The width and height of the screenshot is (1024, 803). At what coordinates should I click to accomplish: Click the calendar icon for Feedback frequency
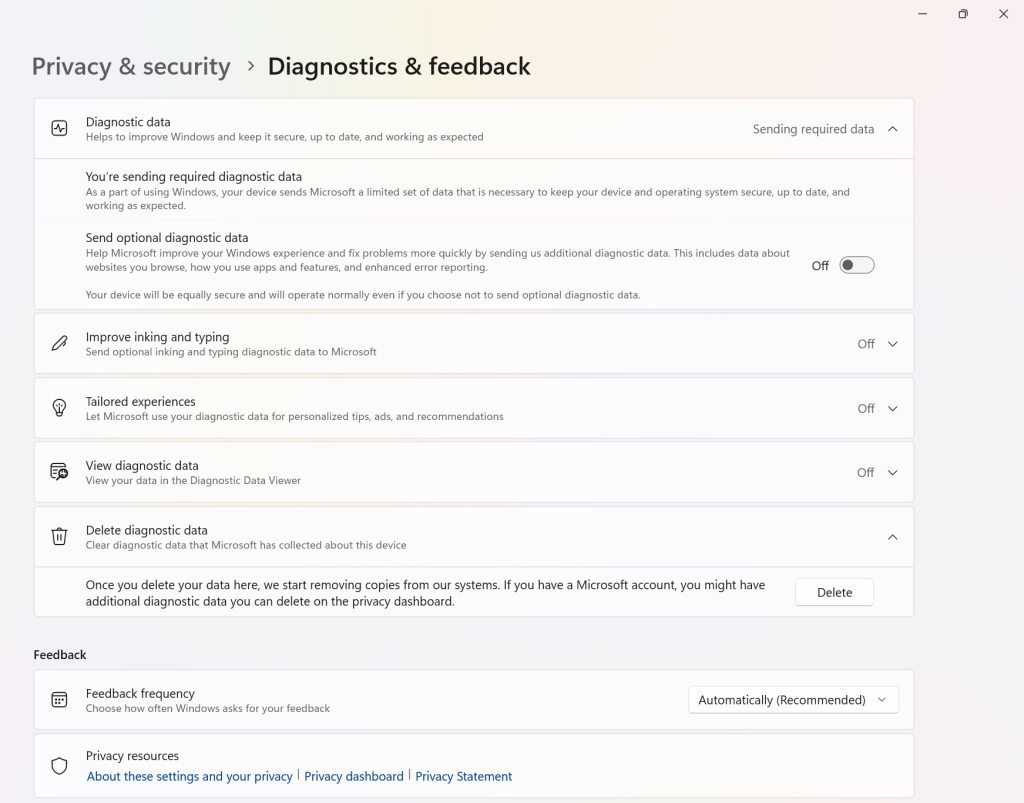coord(59,700)
